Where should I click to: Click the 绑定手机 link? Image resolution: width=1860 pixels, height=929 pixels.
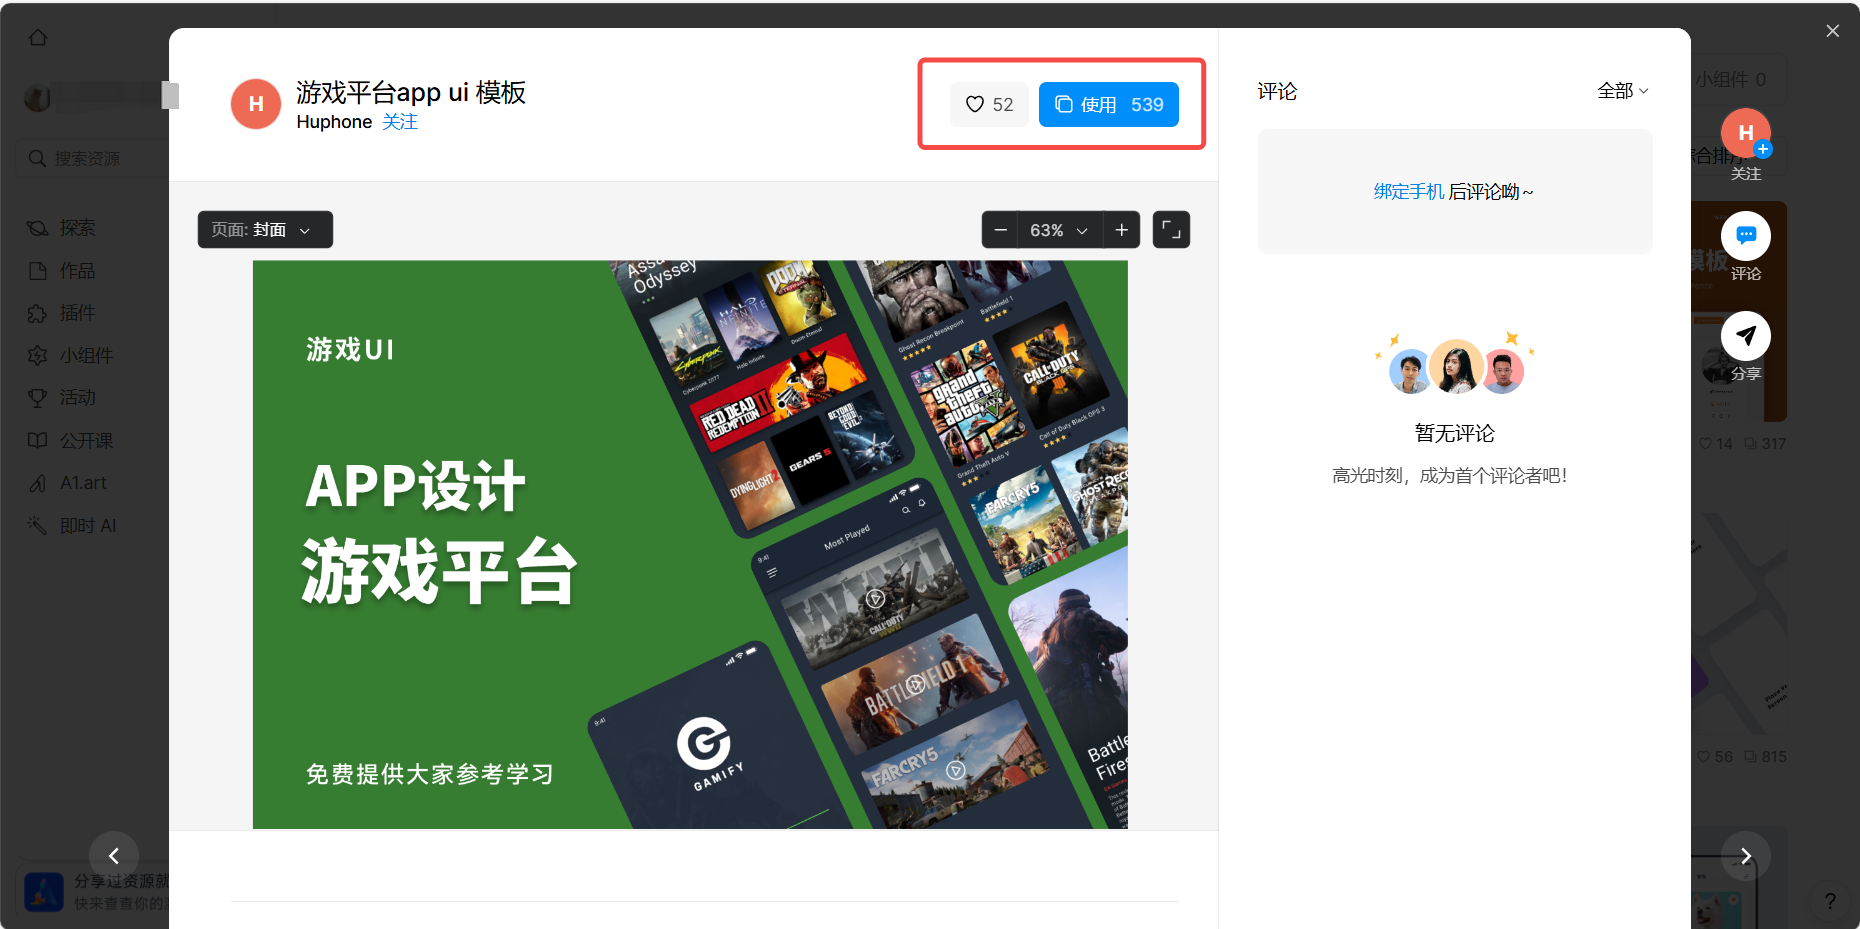pos(1408,191)
